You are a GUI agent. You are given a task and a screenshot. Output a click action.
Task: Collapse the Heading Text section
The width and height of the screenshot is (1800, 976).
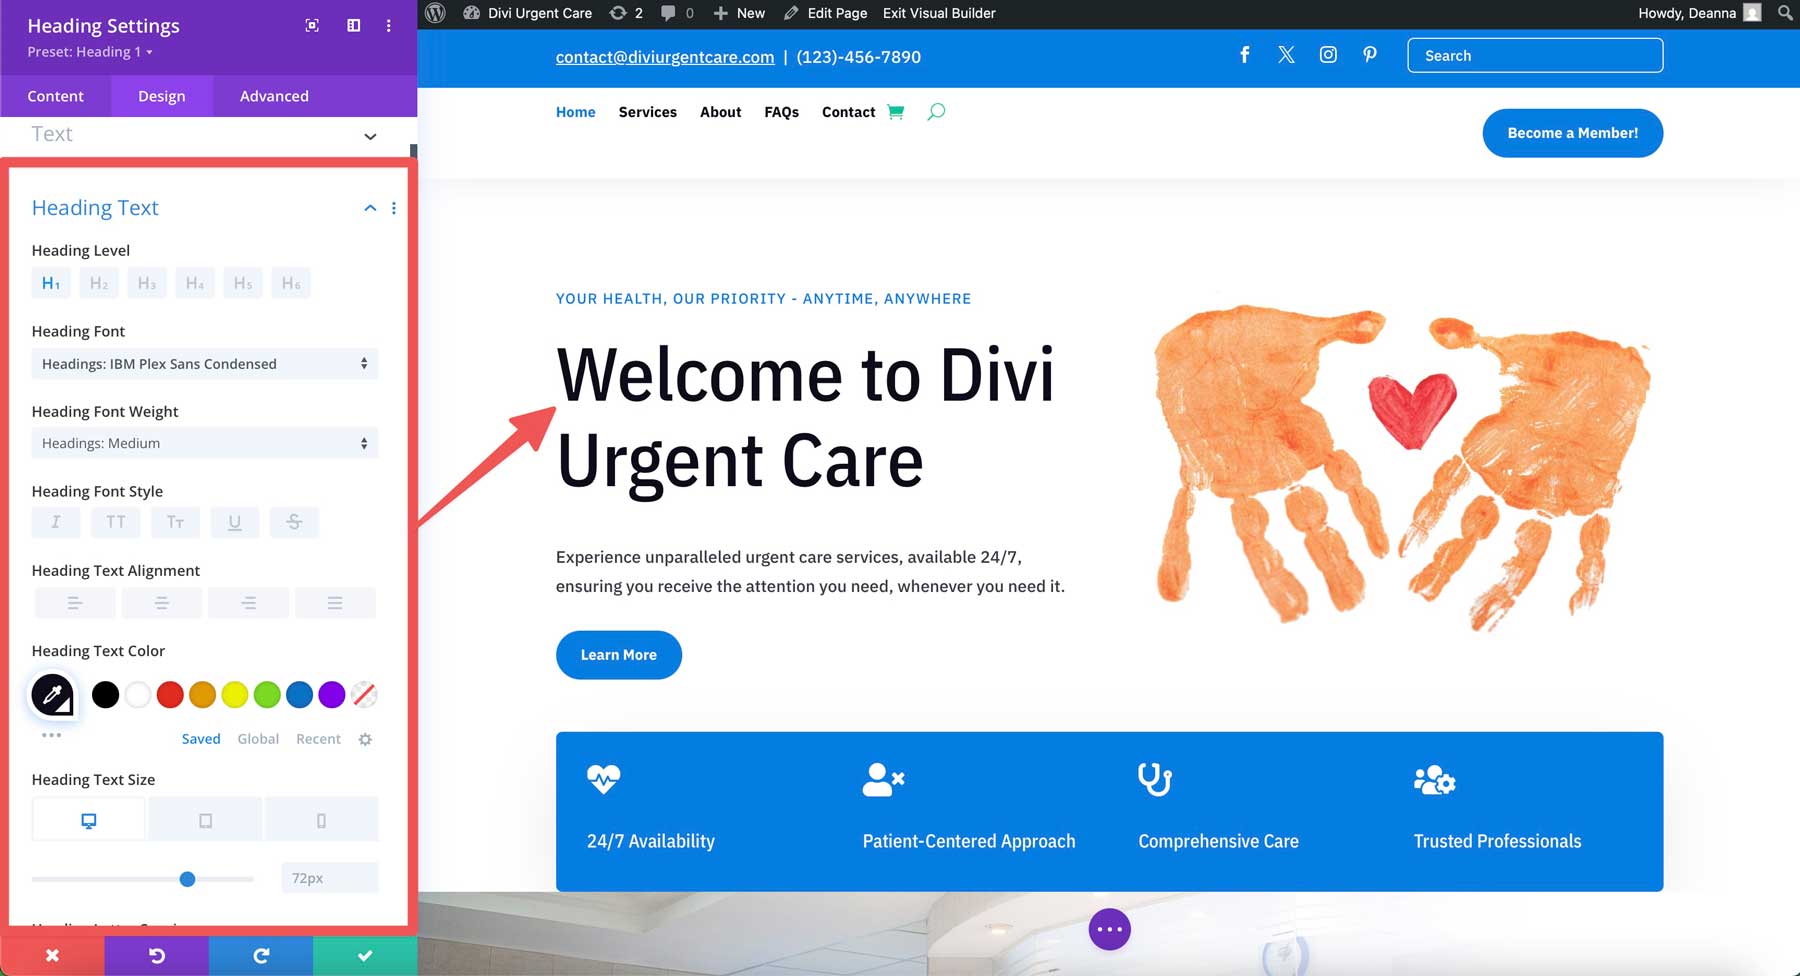coord(369,207)
